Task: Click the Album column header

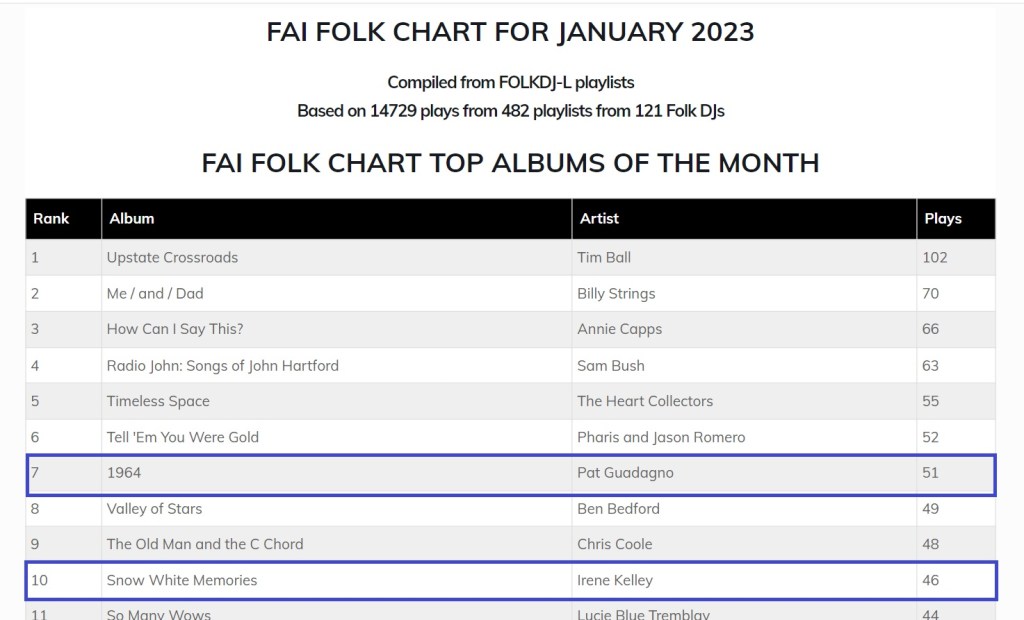Action: coord(132,218)
